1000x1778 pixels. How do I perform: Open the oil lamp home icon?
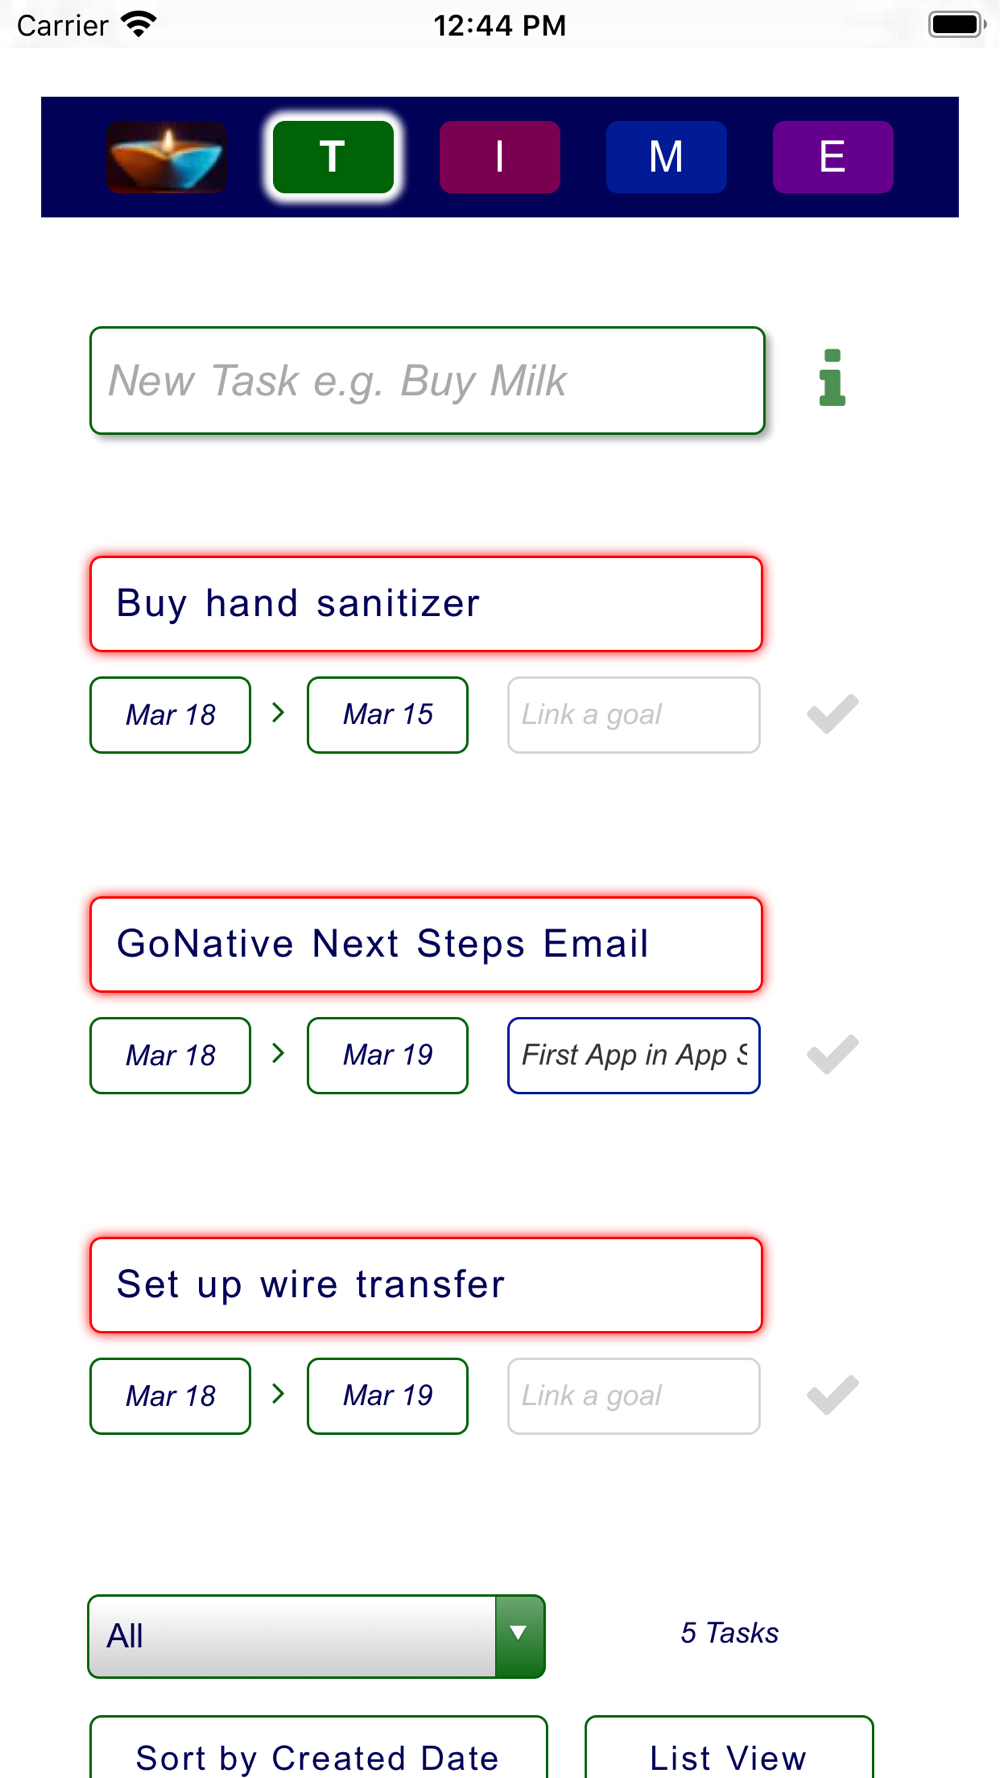167,157
